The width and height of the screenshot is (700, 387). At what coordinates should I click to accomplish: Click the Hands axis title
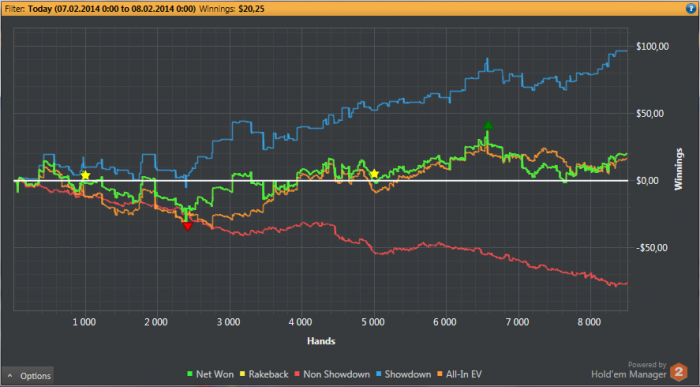pos(321,341)
